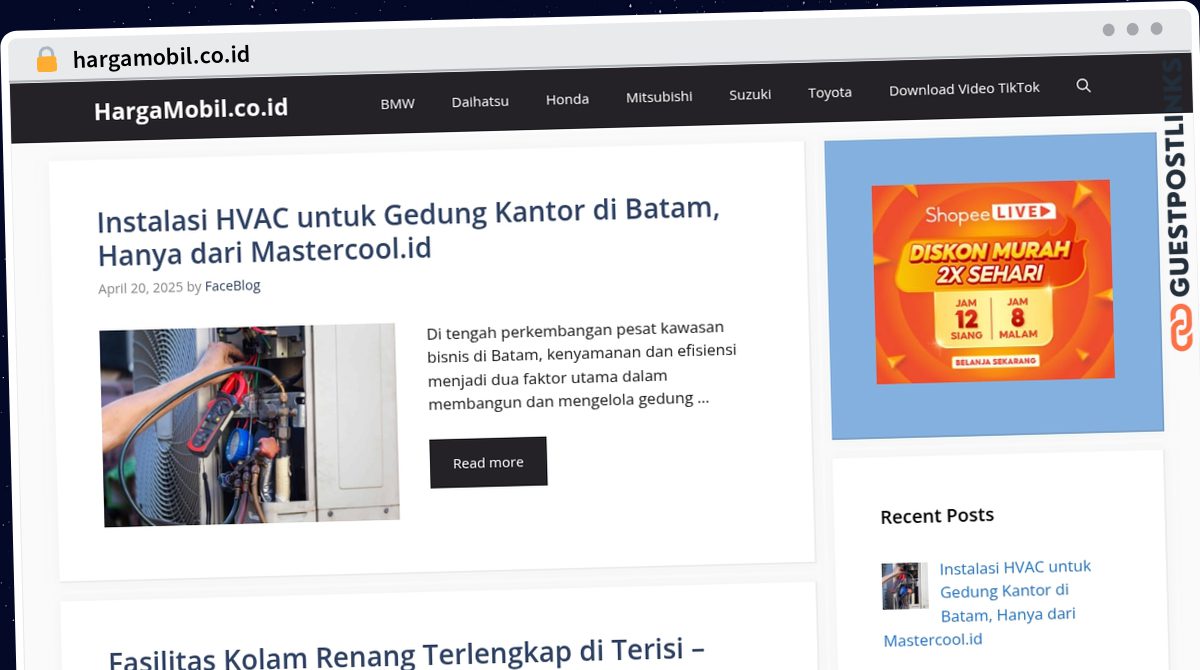Open the search magnifier icon in navigation

point(1083,86)
